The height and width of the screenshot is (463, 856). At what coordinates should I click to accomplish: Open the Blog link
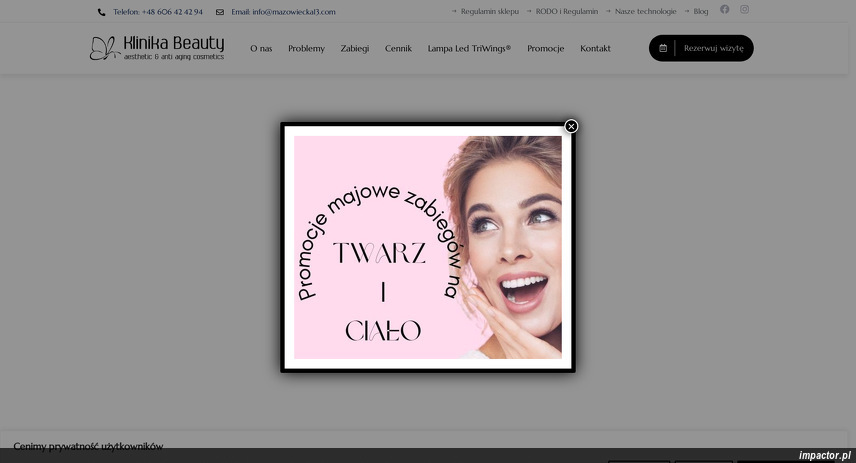pos(700,11)
